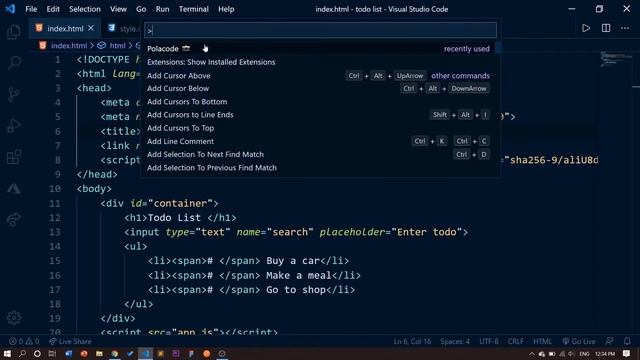Switch to the index.html tab
This screenshot has width=640, height=360.
click(65, 28)
